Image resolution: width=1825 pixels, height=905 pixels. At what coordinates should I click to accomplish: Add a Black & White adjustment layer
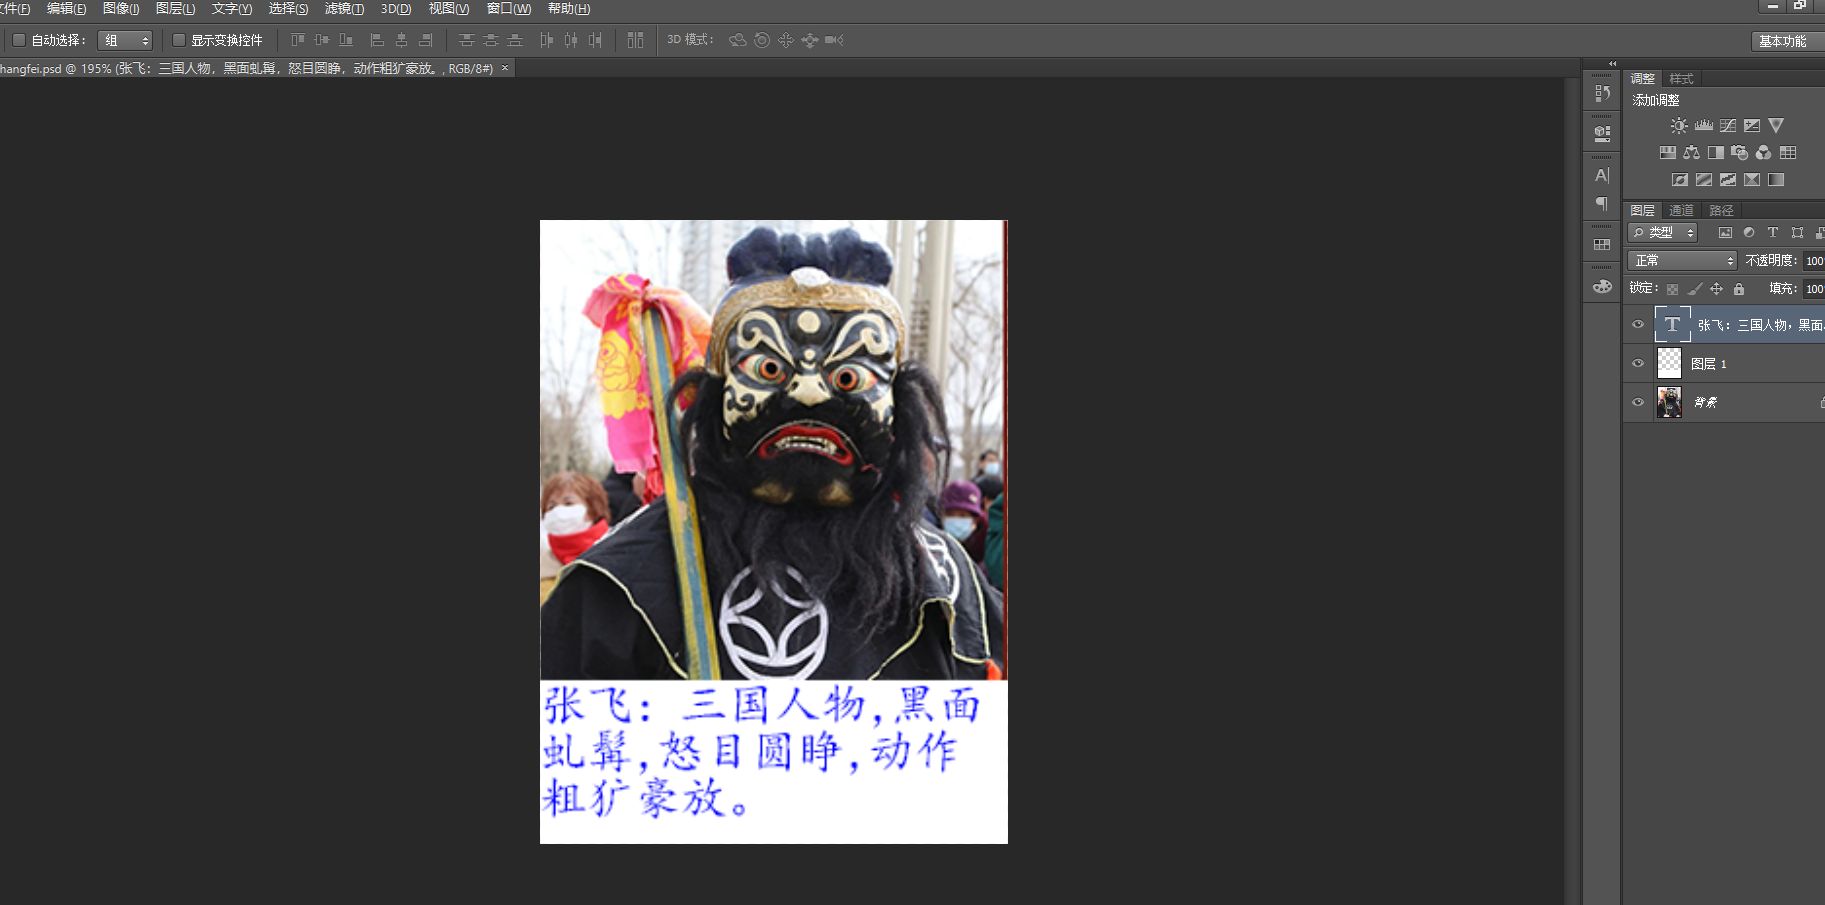(x=1716, y=152)
